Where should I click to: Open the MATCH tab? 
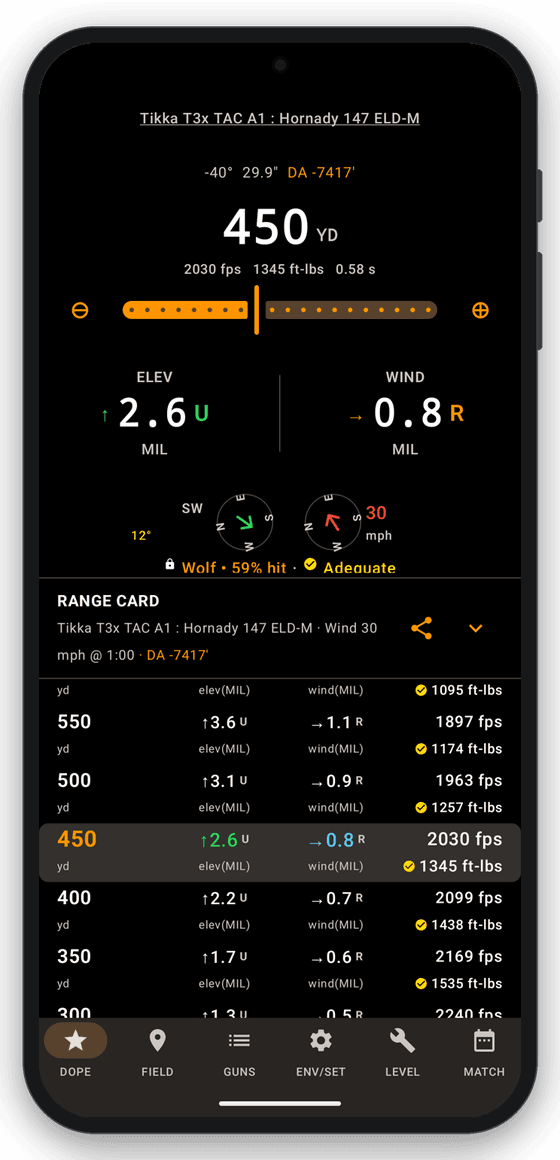pyautogui.click(x=484, y=1051)
